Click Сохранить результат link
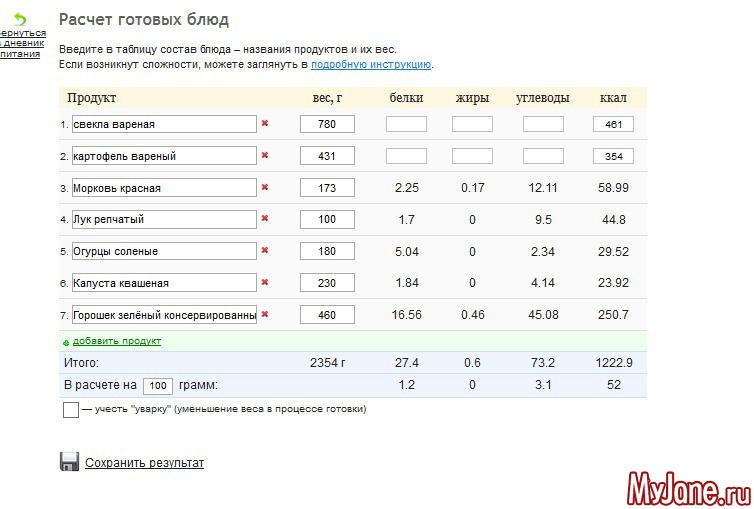The width and height of the screenshot is (754, 509). (x=144, y=463)
